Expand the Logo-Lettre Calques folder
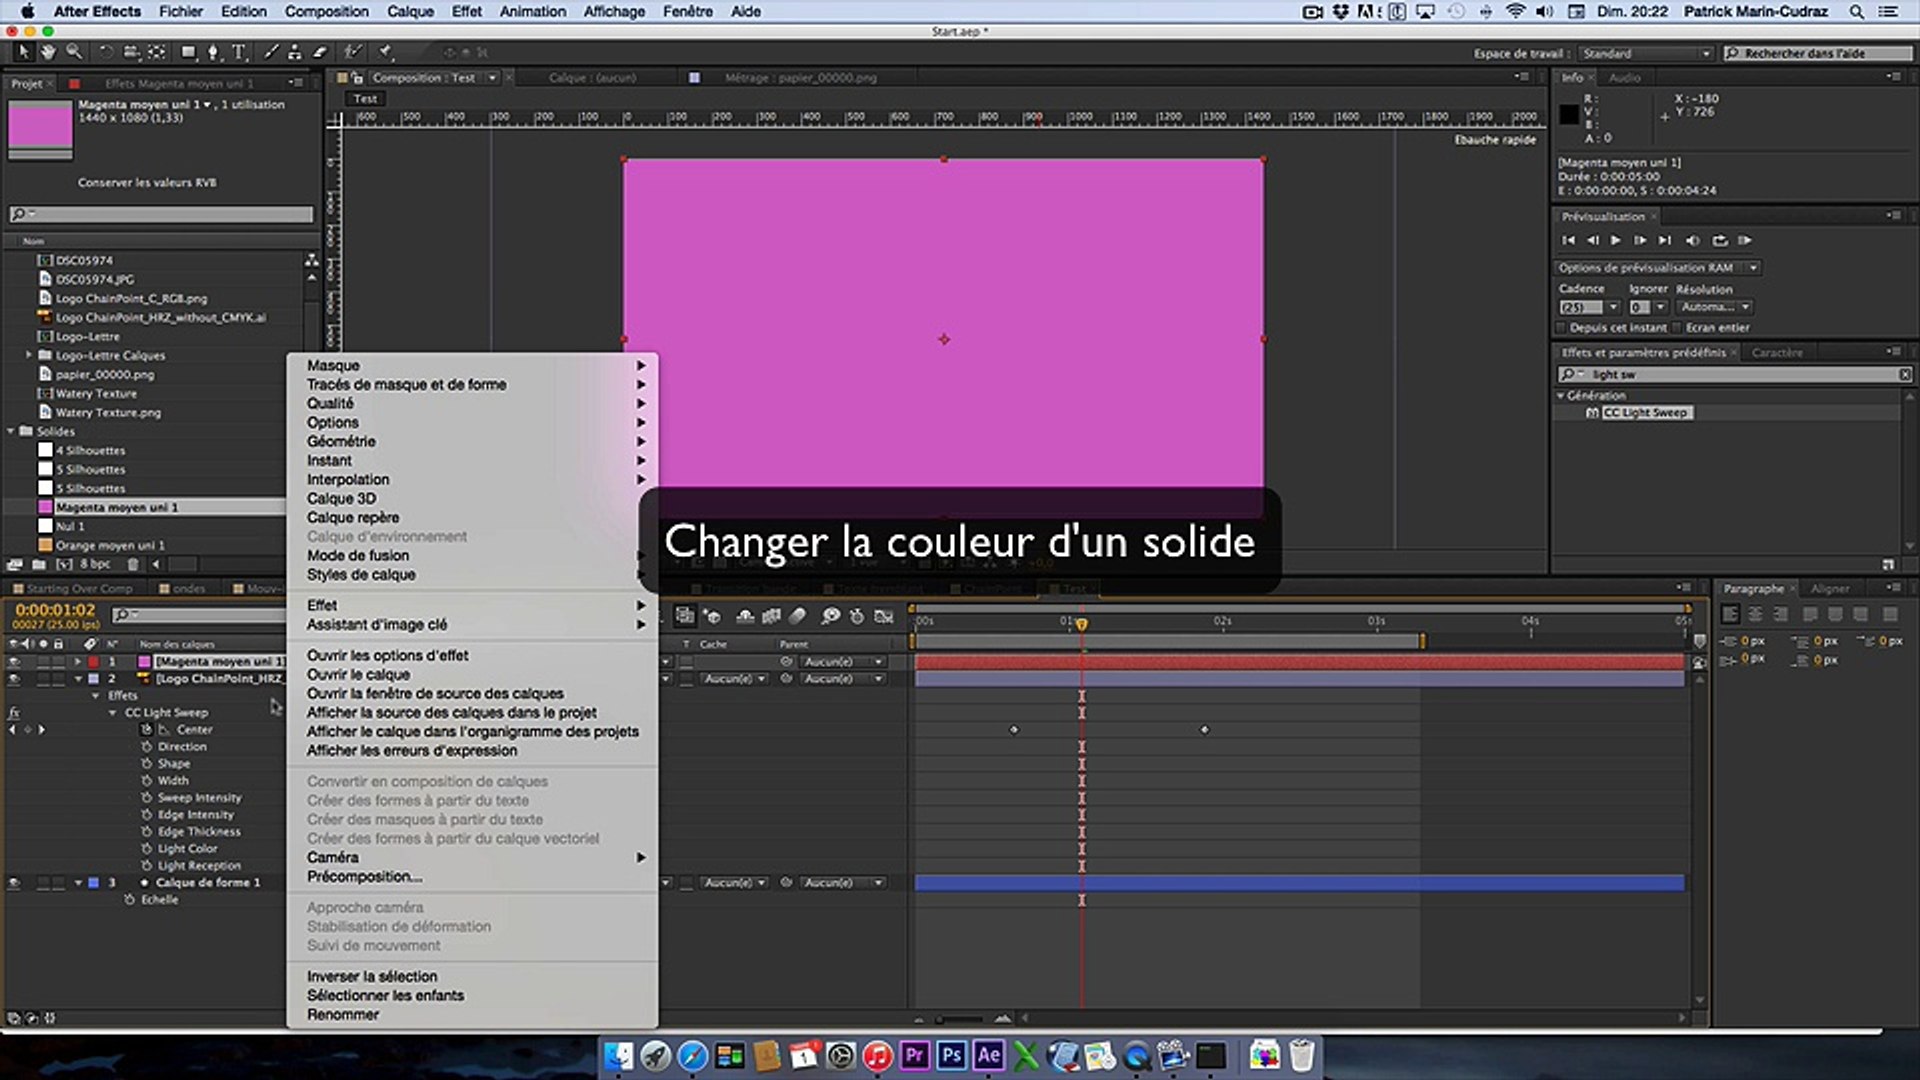This screenshot has width=1920, height=1080. point(28,355)
